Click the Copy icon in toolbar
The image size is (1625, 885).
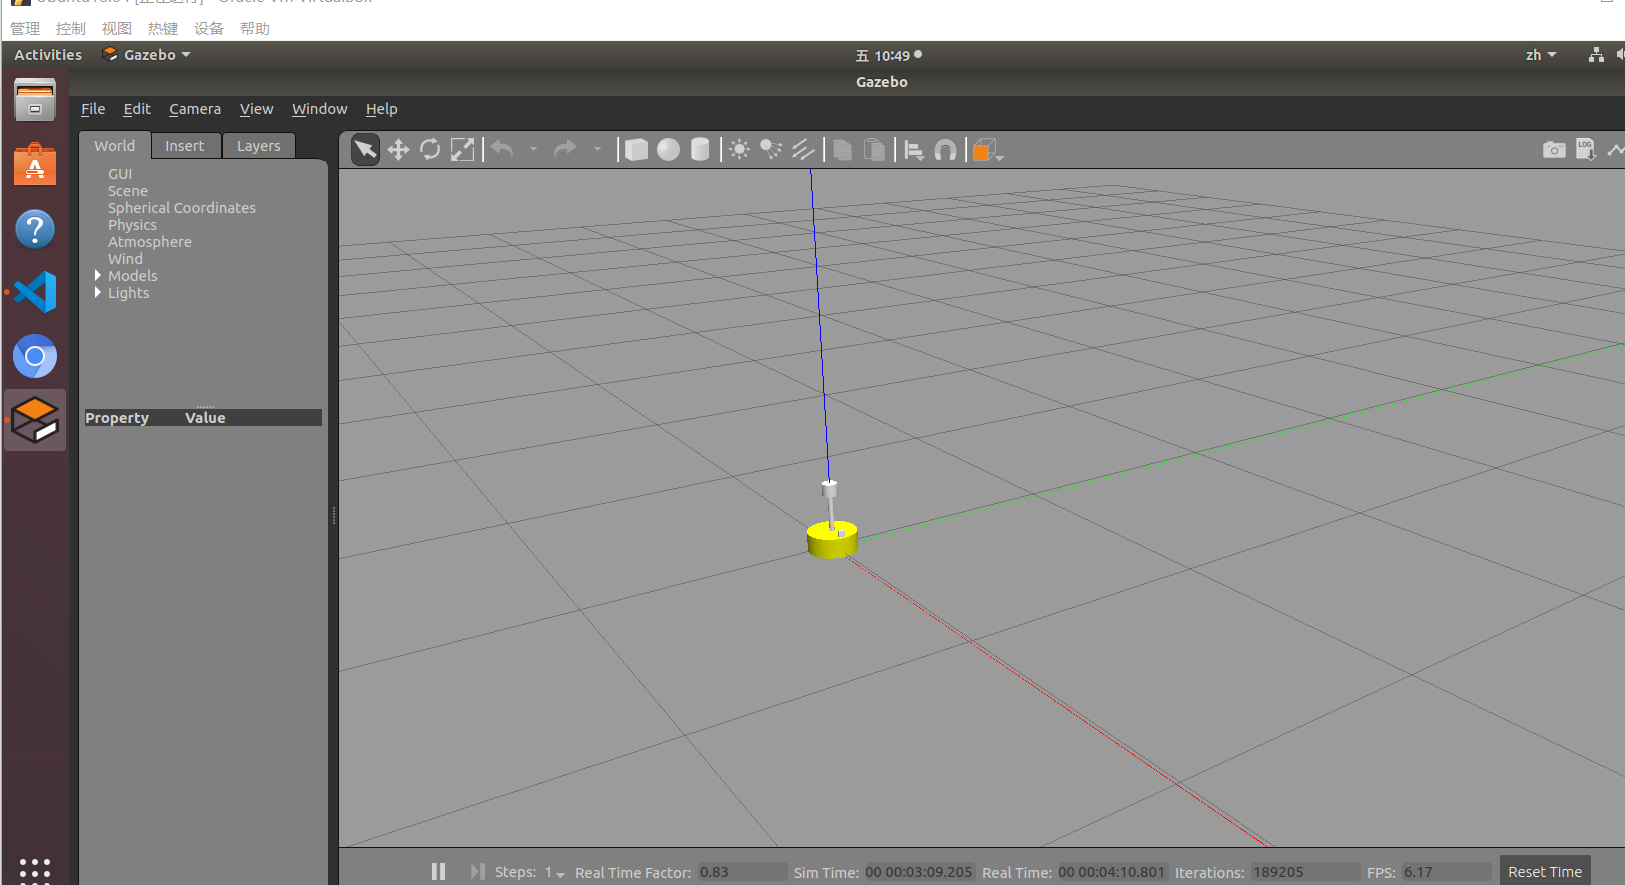(x=843, y=150)
